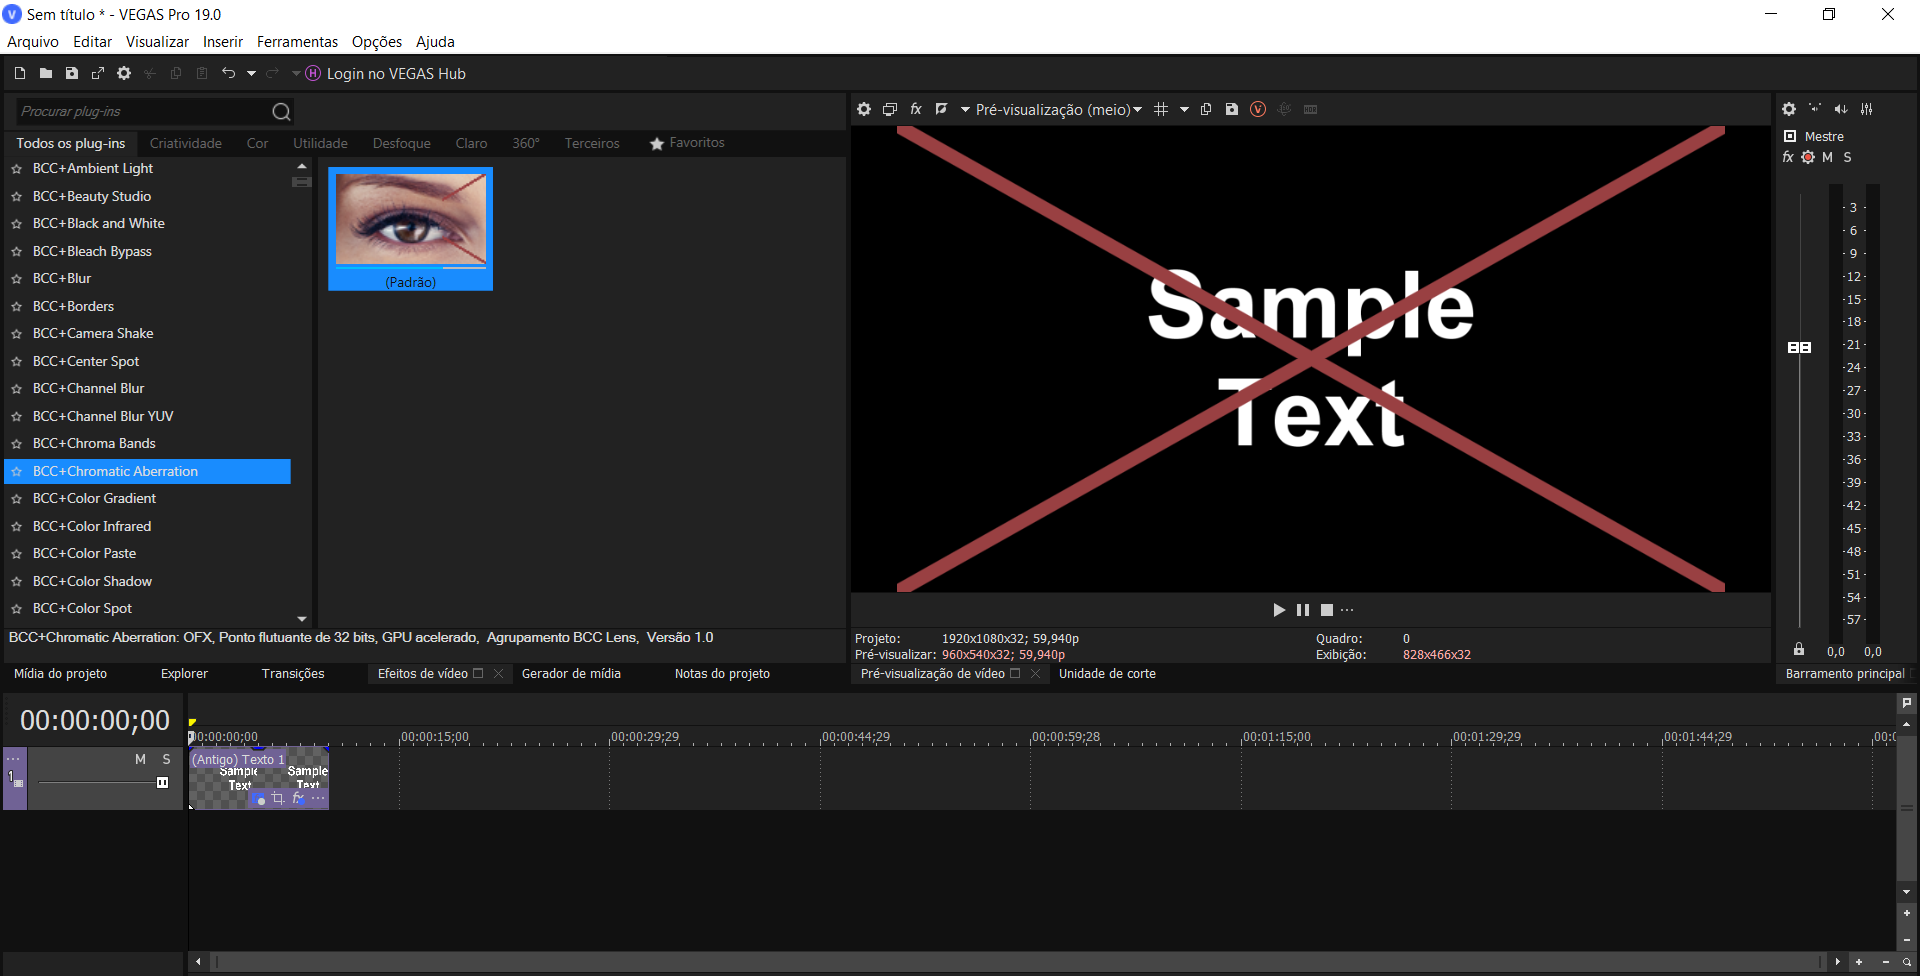Favorite BCC+Color Spot with its star
This screenshot has height=976, width=1920.
pos(16,609)
